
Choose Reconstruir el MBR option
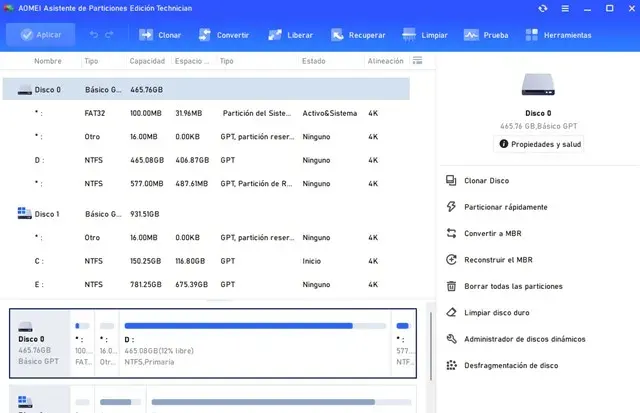498,260
